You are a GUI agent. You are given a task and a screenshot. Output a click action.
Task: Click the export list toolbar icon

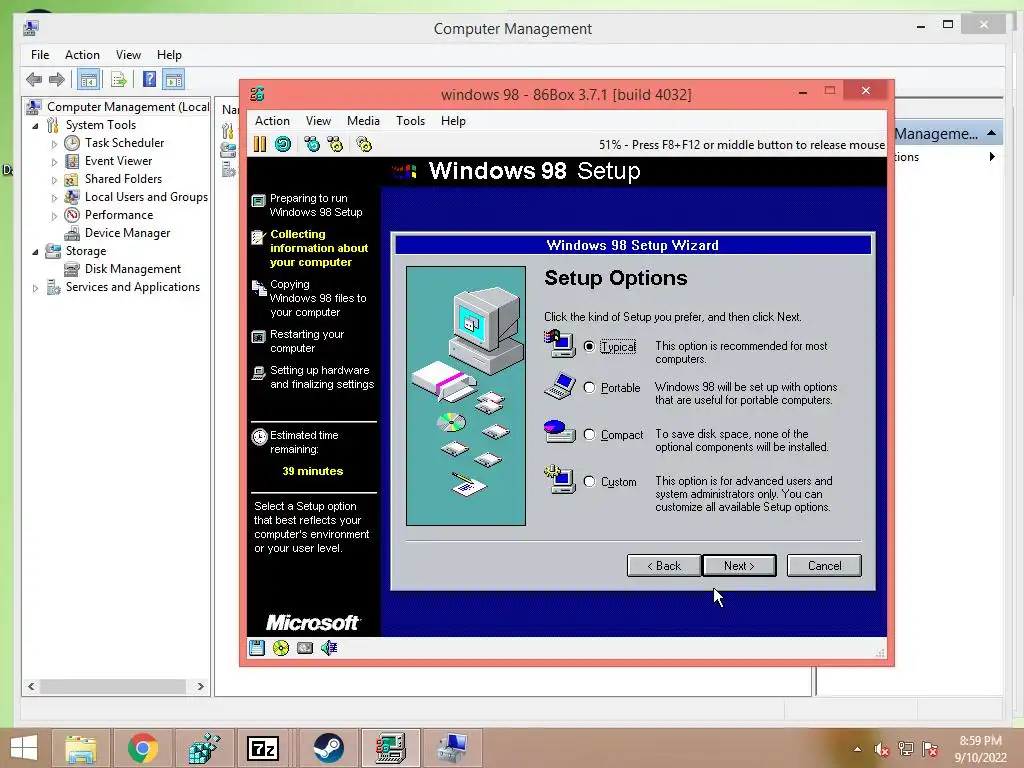click(x=119, y=80)
